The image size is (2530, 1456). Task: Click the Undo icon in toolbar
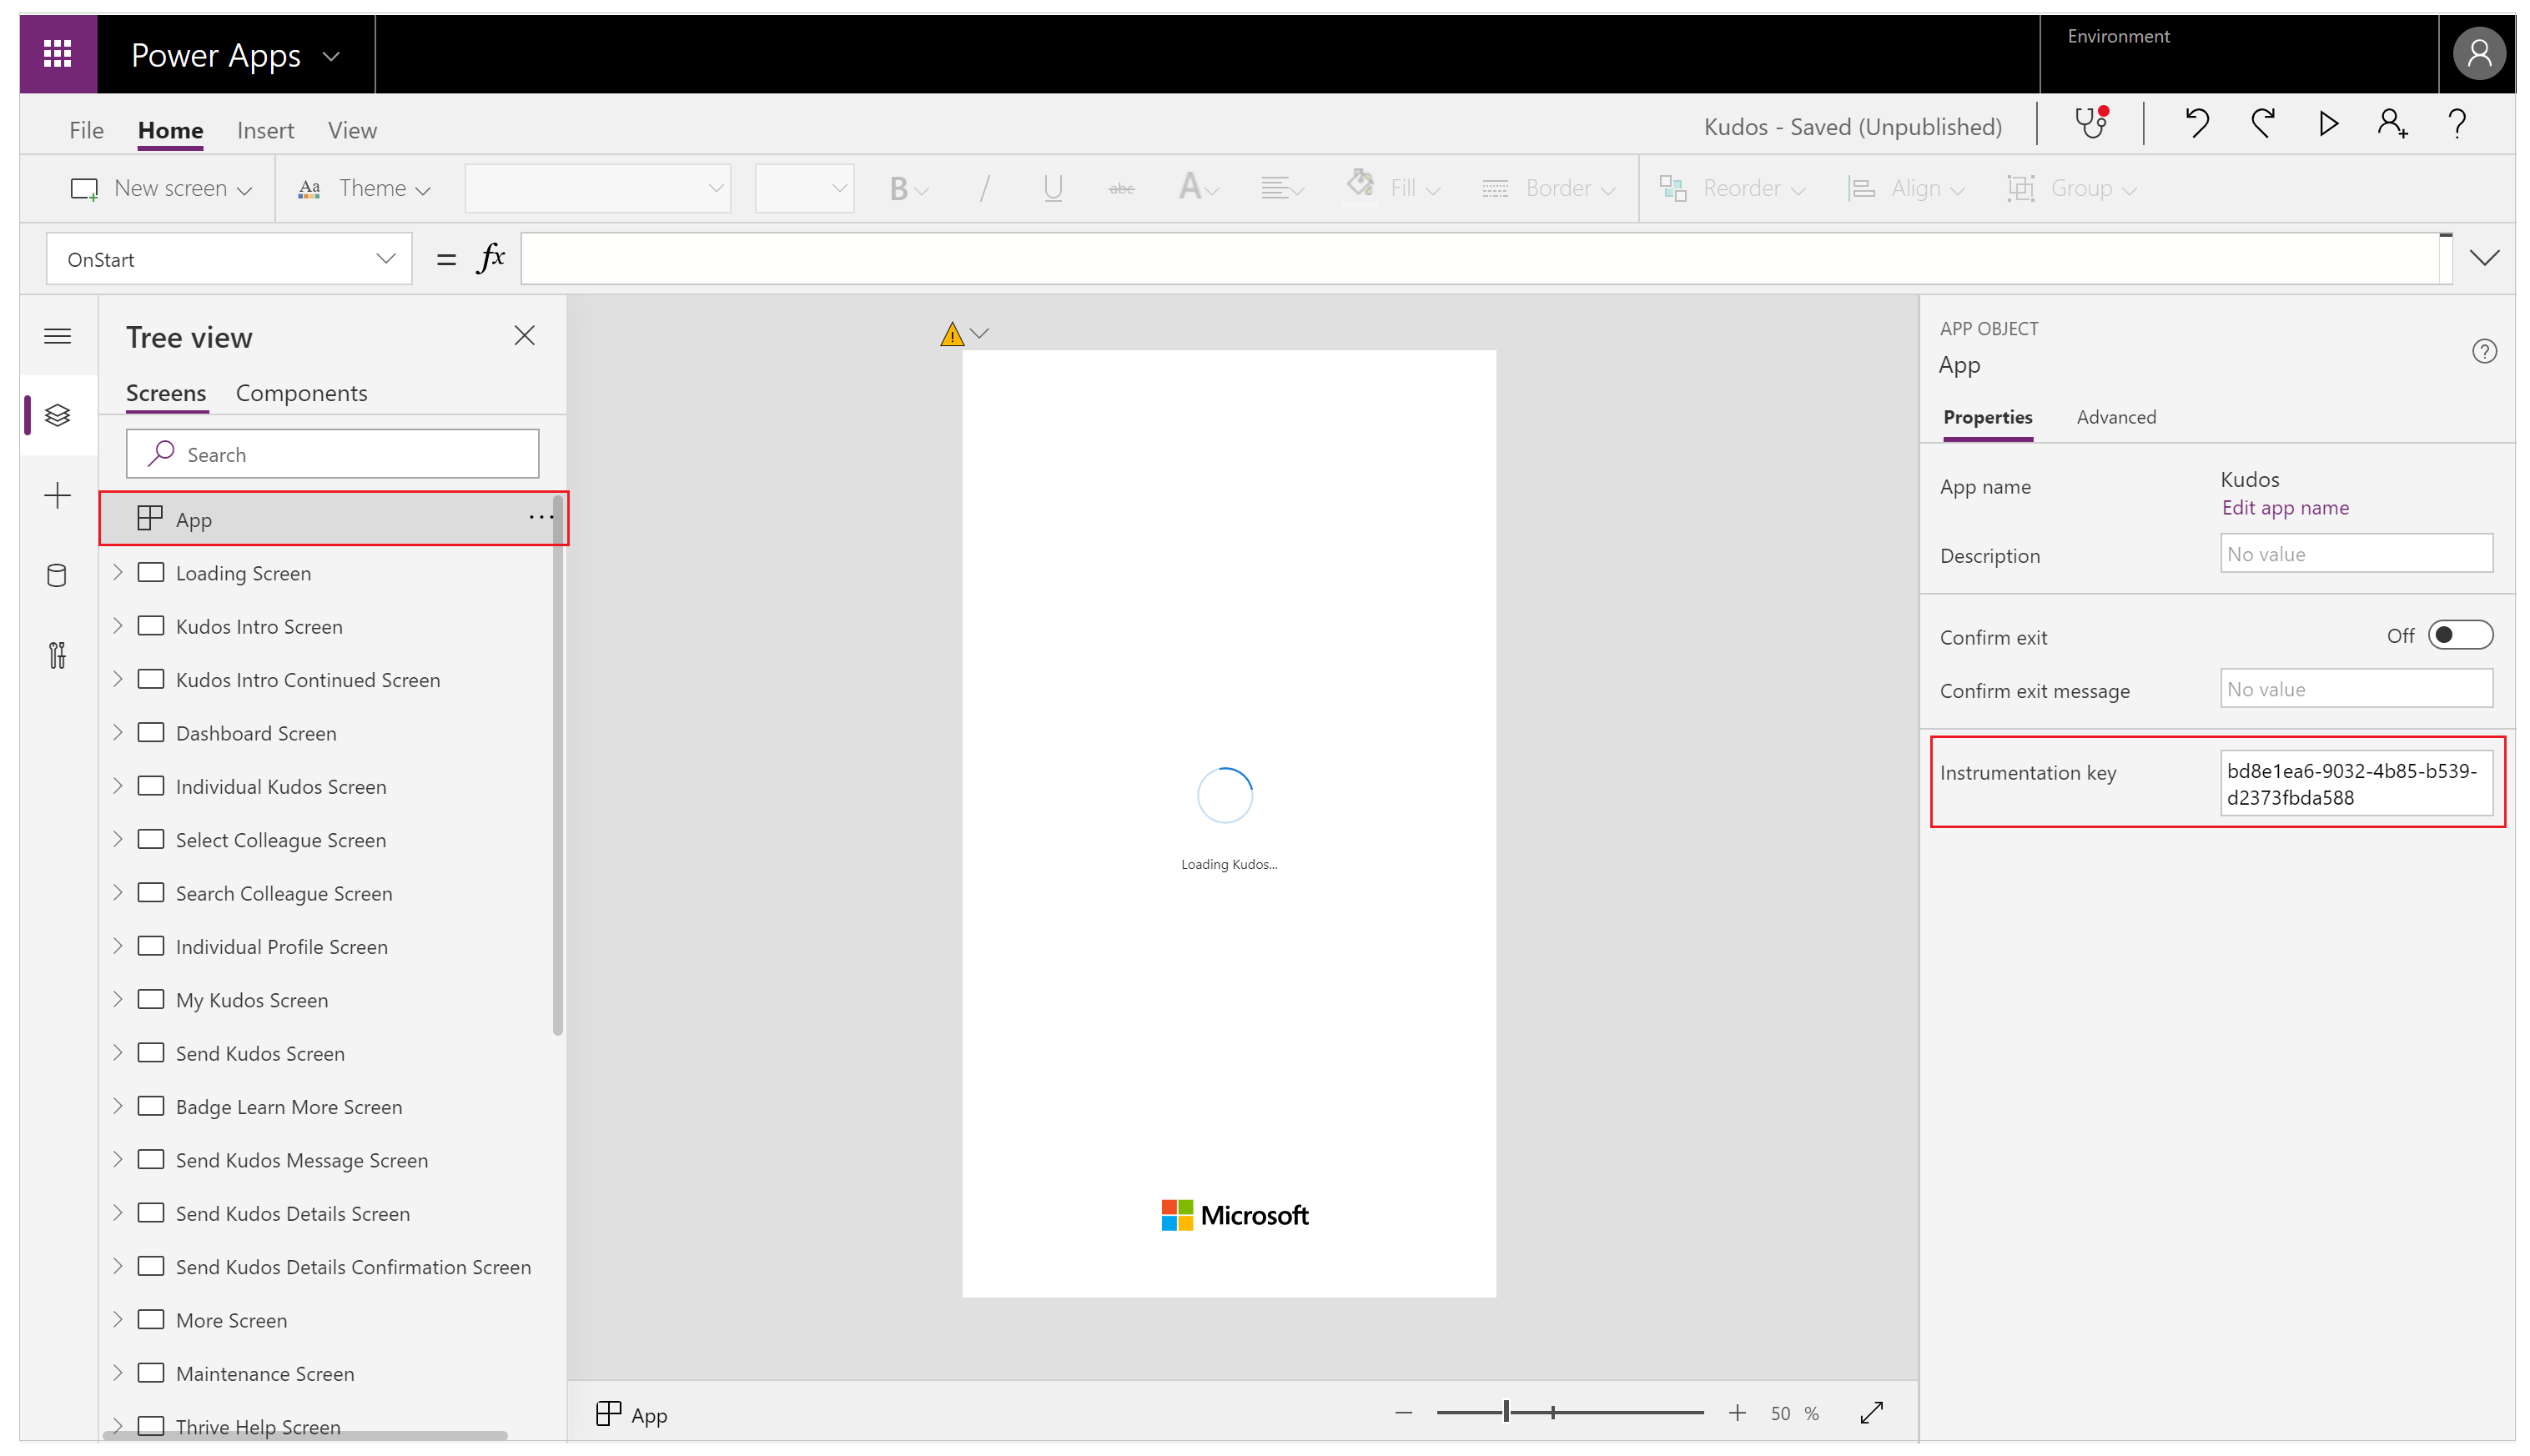click(x=2196, y=123)
